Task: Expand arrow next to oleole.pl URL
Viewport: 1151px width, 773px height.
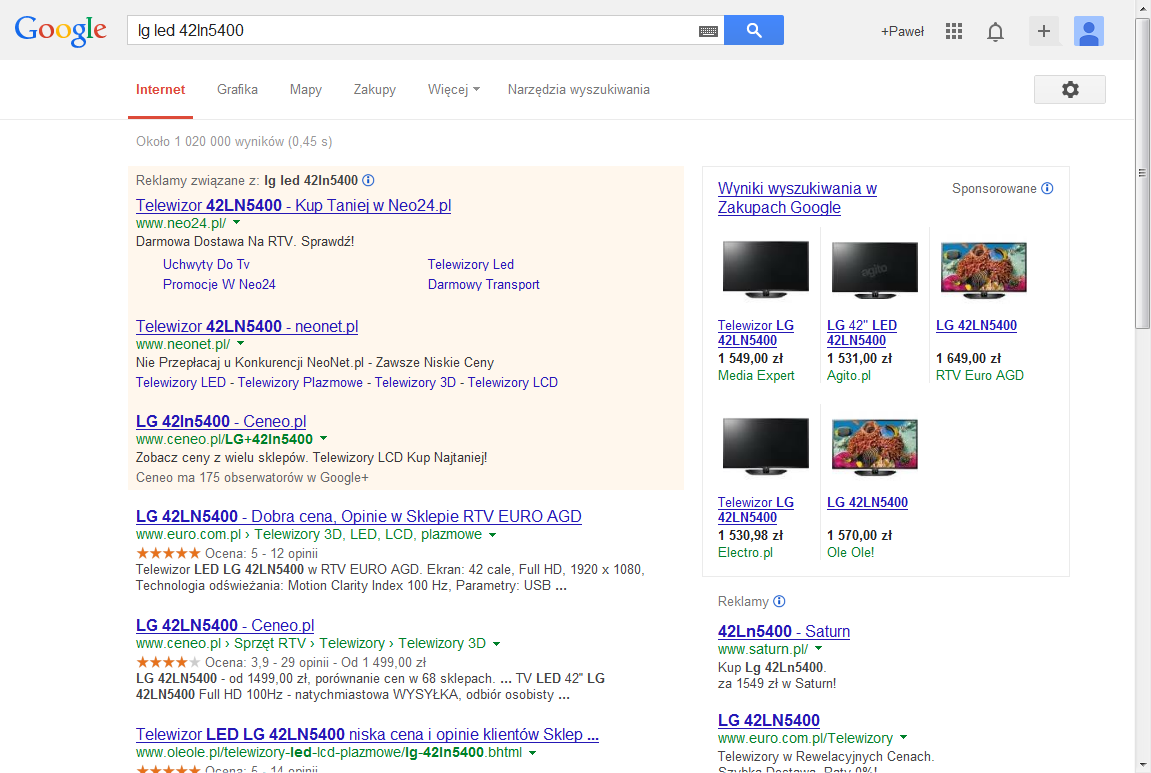Action: (x=532, y=752)
